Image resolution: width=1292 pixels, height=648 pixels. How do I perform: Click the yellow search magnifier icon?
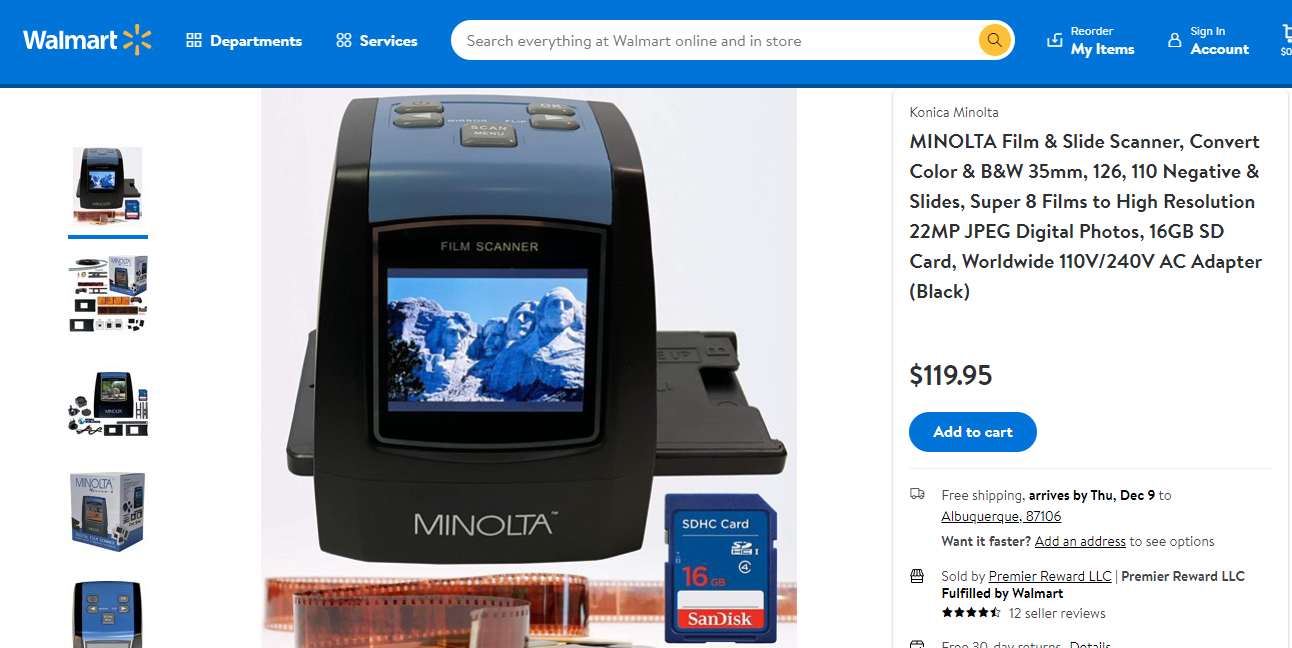coord(994,40)
